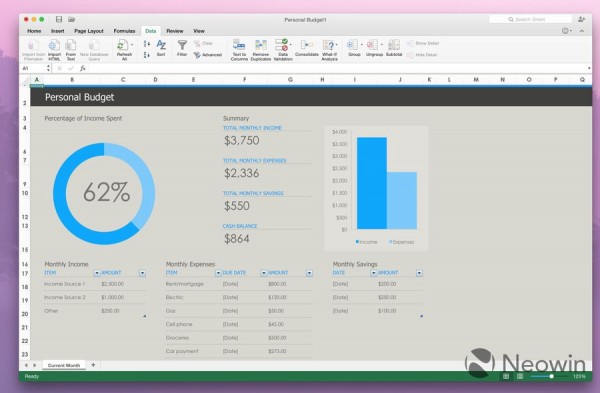The width and height of the screenshot is (600, 393).
Task: Open the Insert ribbon tab
Action: (x=57, y=31)
